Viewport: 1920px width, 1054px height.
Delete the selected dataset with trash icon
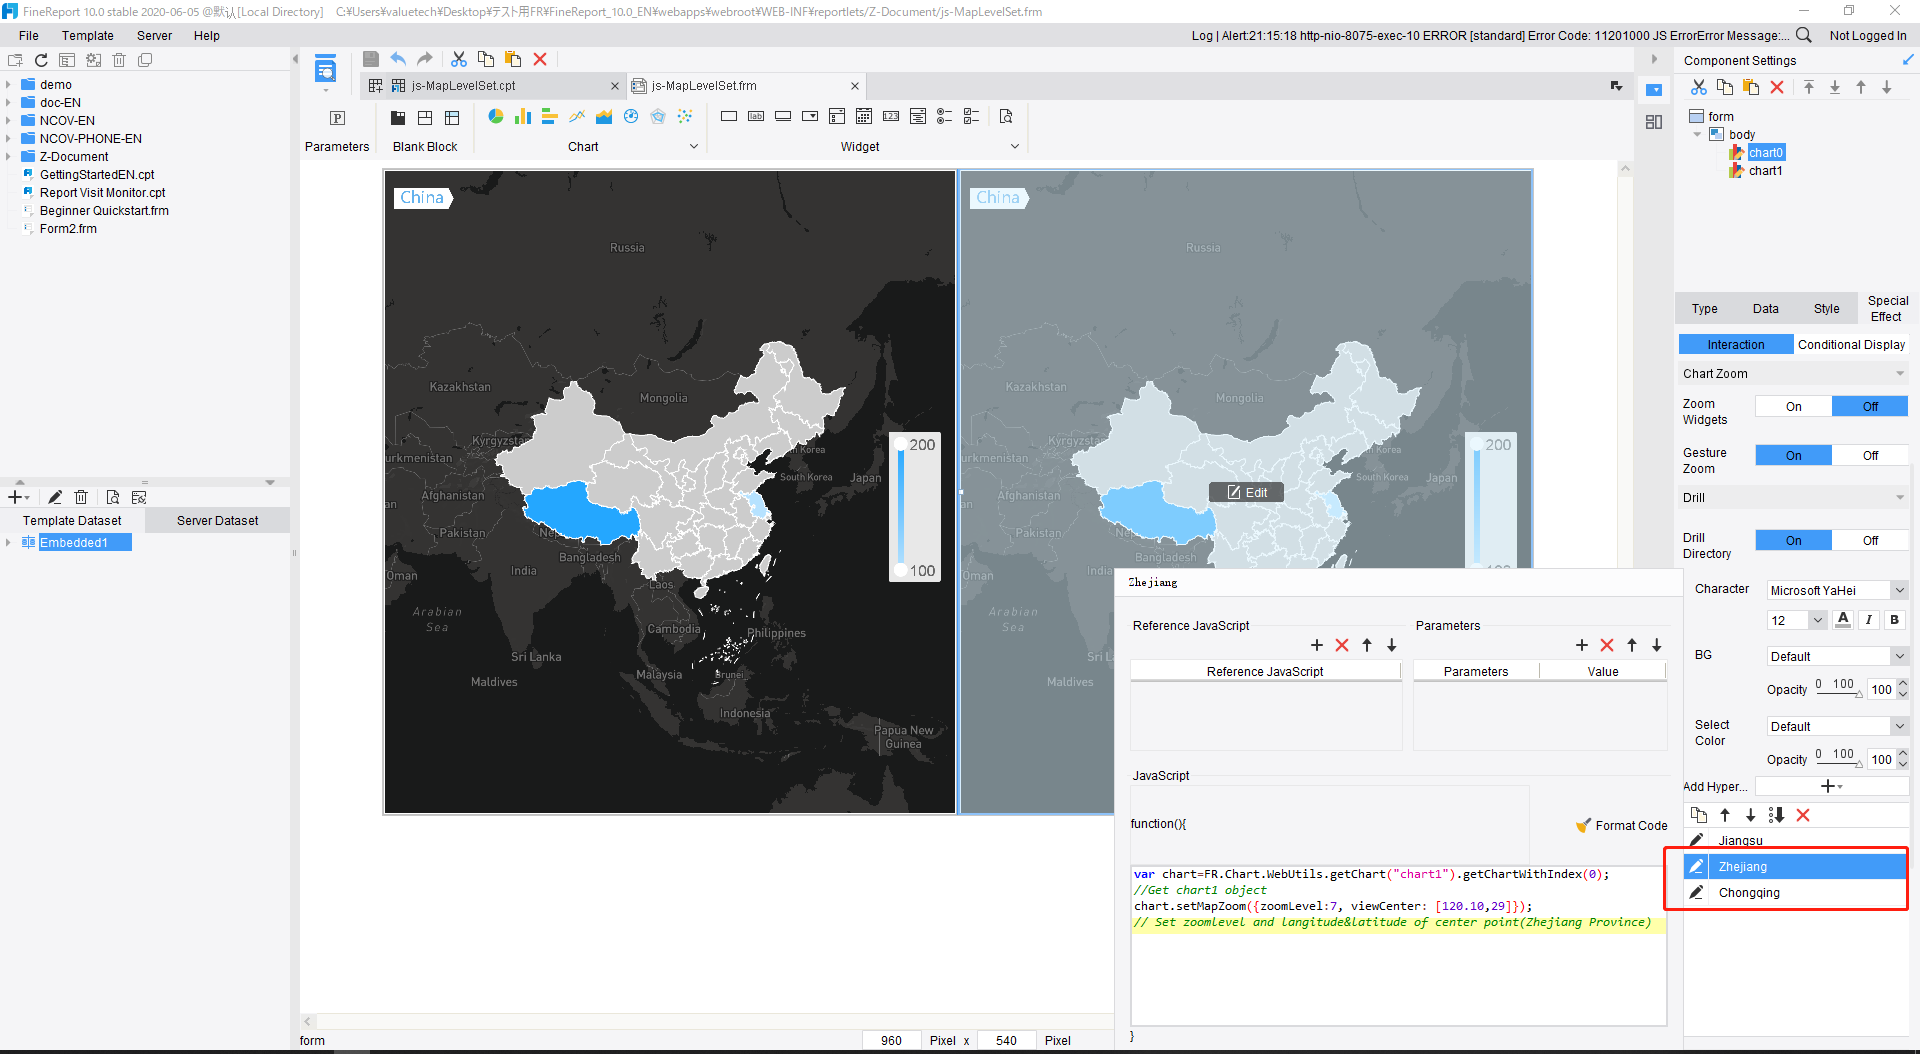[82, 497]
